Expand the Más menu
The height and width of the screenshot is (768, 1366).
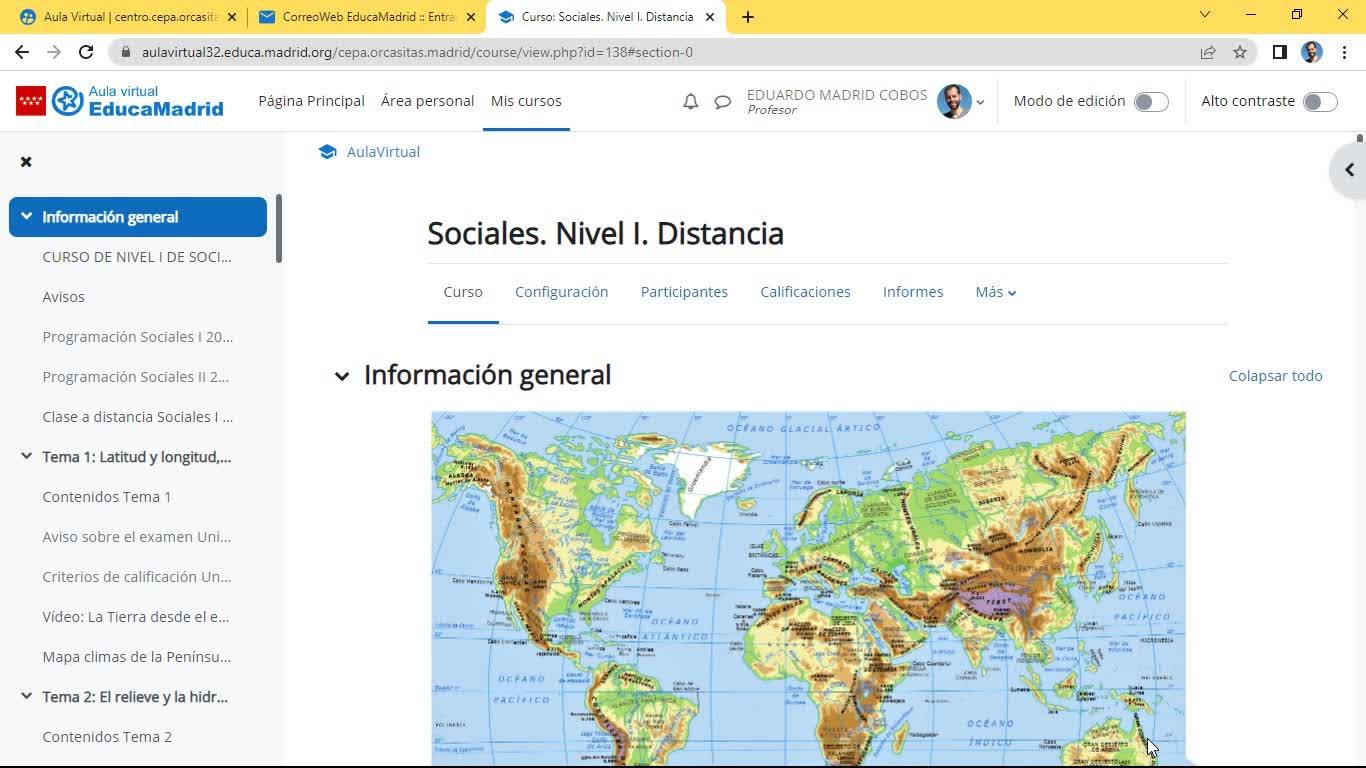click(x=996, y=292)
